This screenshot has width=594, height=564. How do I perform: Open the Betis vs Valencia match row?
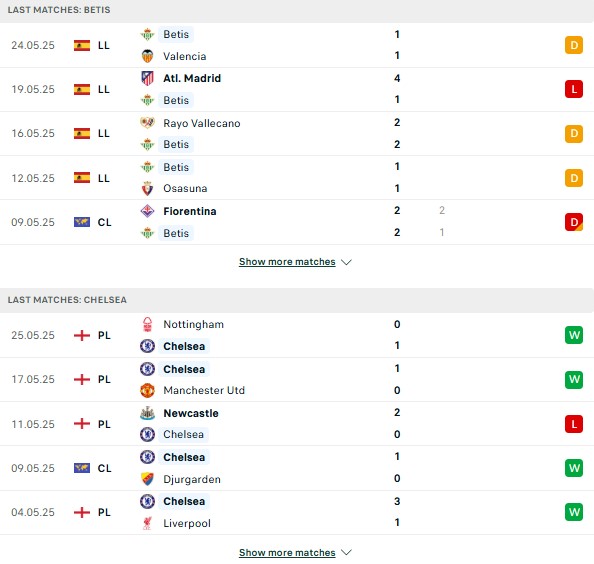click(297, 45)
